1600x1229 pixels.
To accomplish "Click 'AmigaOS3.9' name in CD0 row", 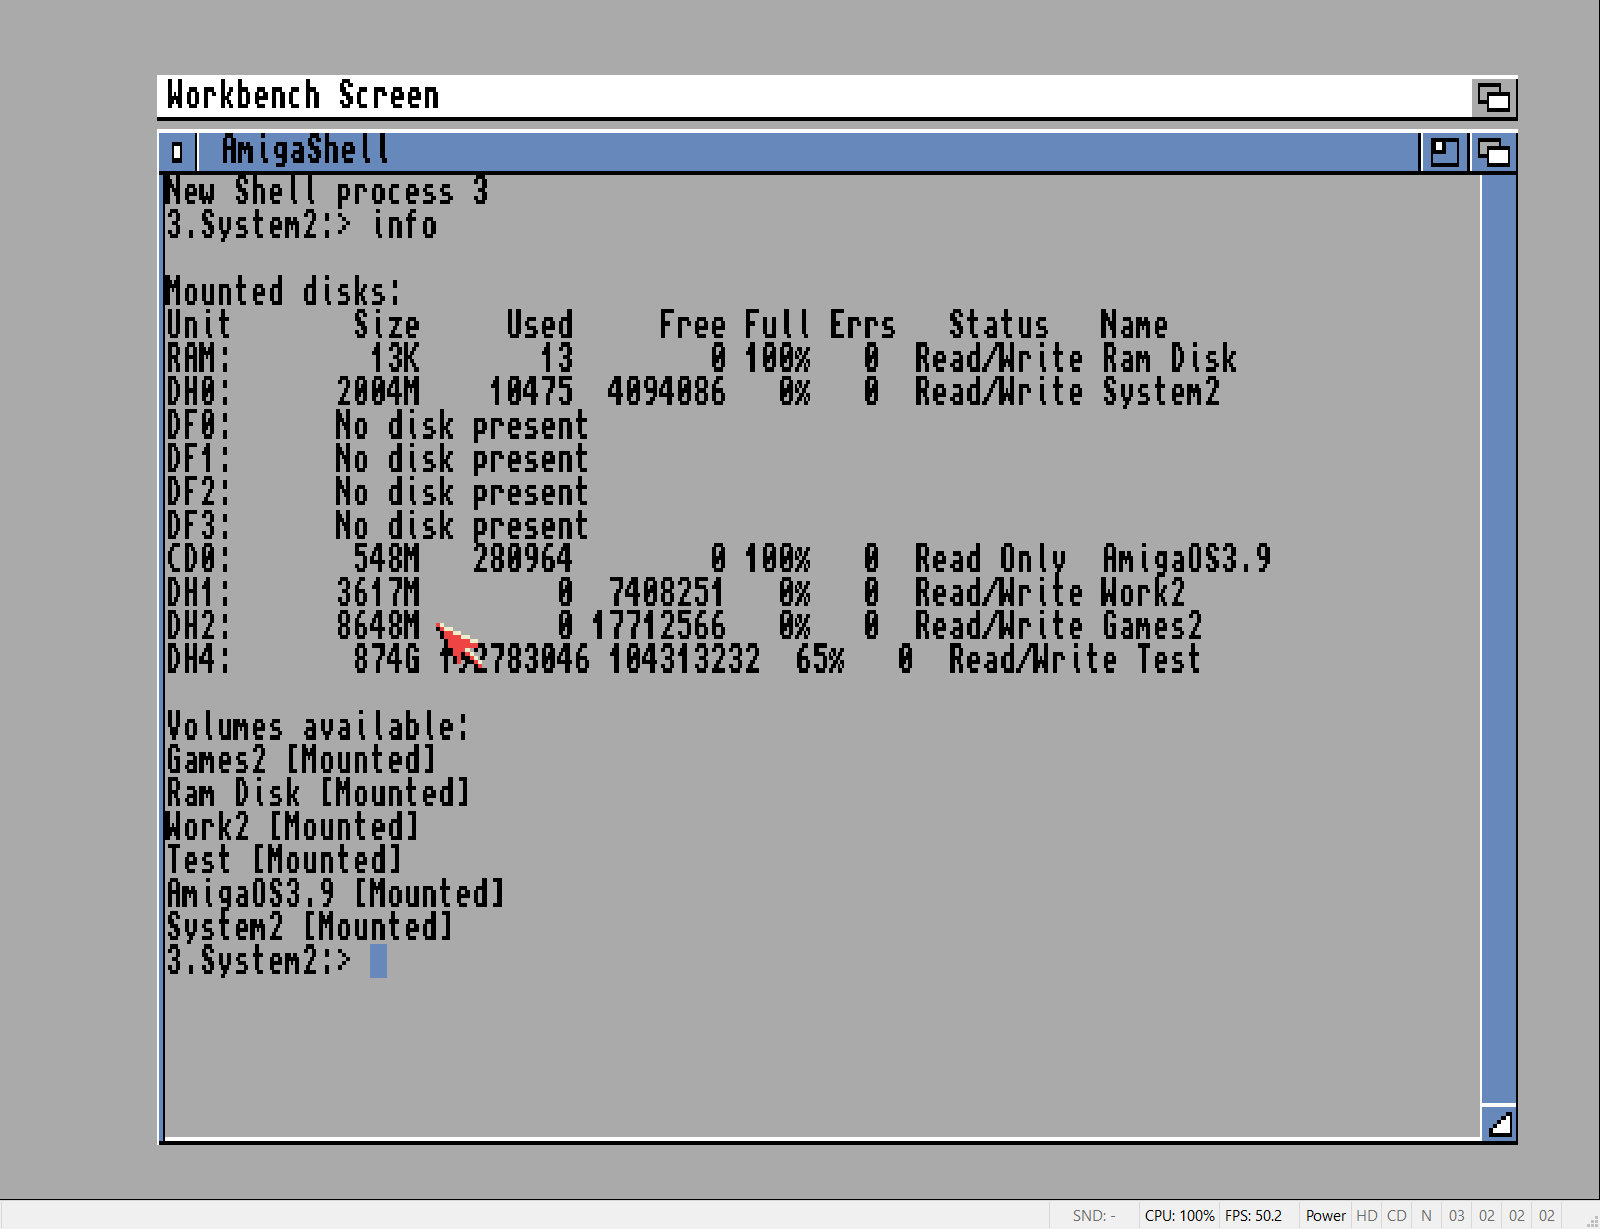I will point(1186,559).
